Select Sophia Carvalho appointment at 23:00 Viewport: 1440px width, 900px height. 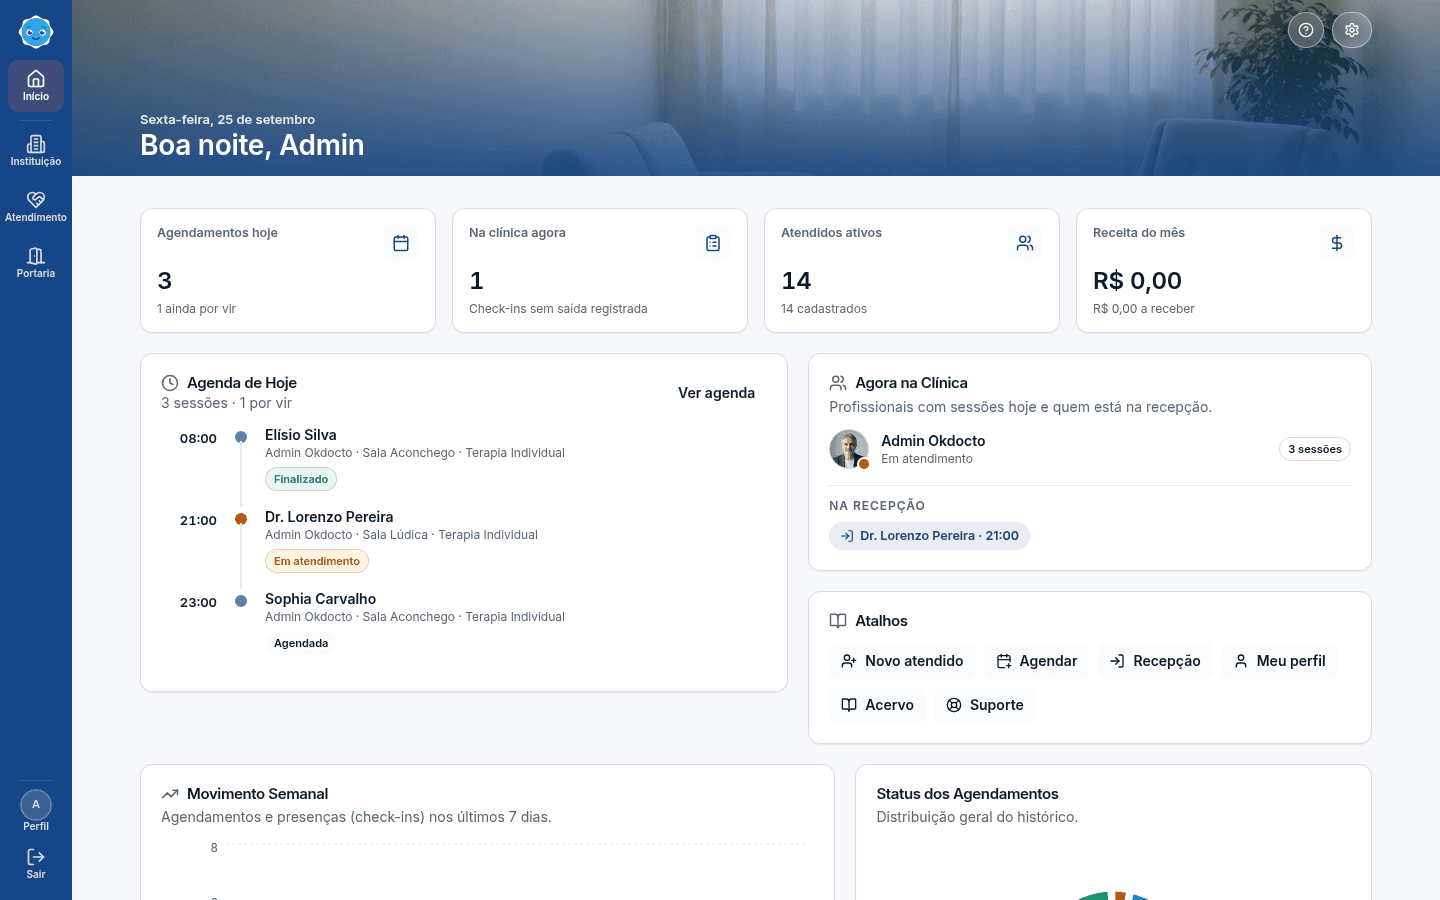463,625
